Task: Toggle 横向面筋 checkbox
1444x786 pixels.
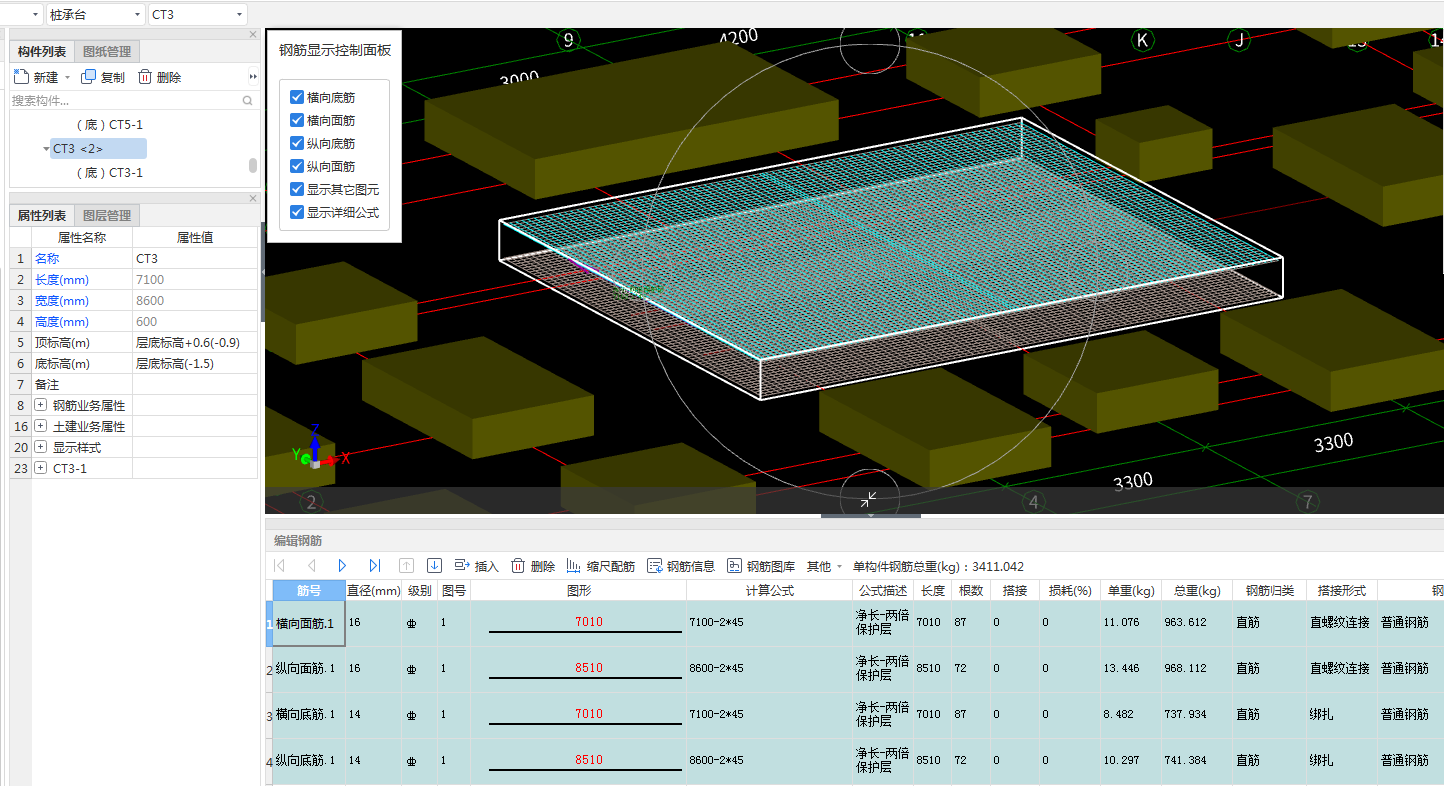Action: [x=297, y=120]
